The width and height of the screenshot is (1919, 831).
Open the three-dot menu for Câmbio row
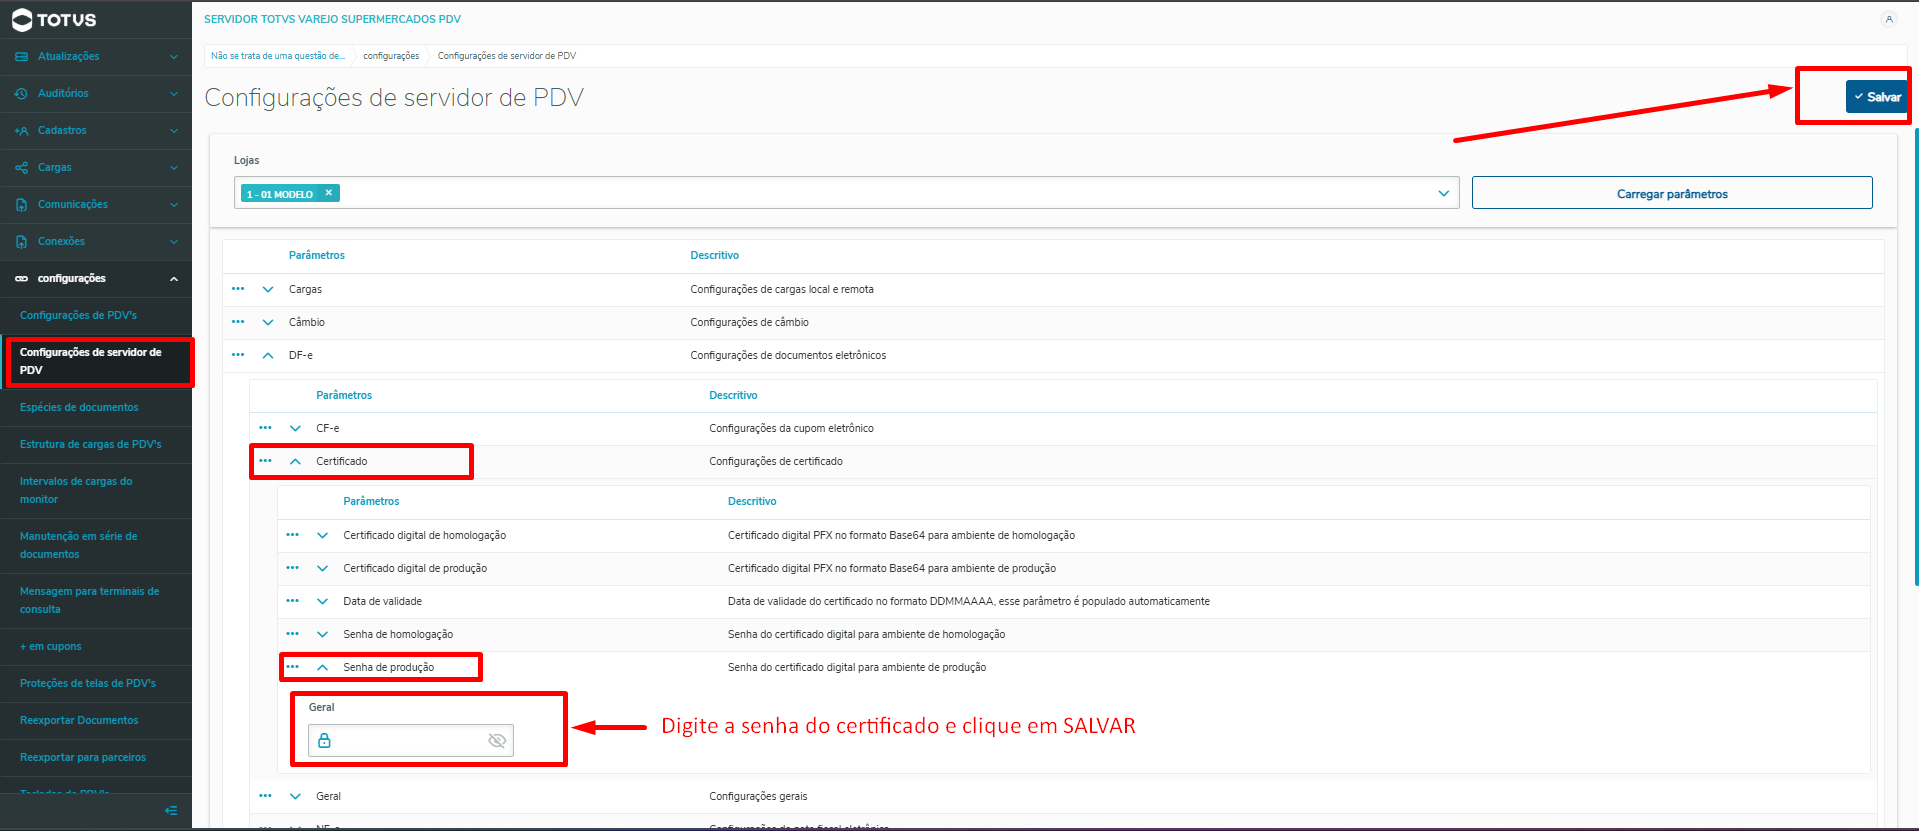tap(238, 322)
